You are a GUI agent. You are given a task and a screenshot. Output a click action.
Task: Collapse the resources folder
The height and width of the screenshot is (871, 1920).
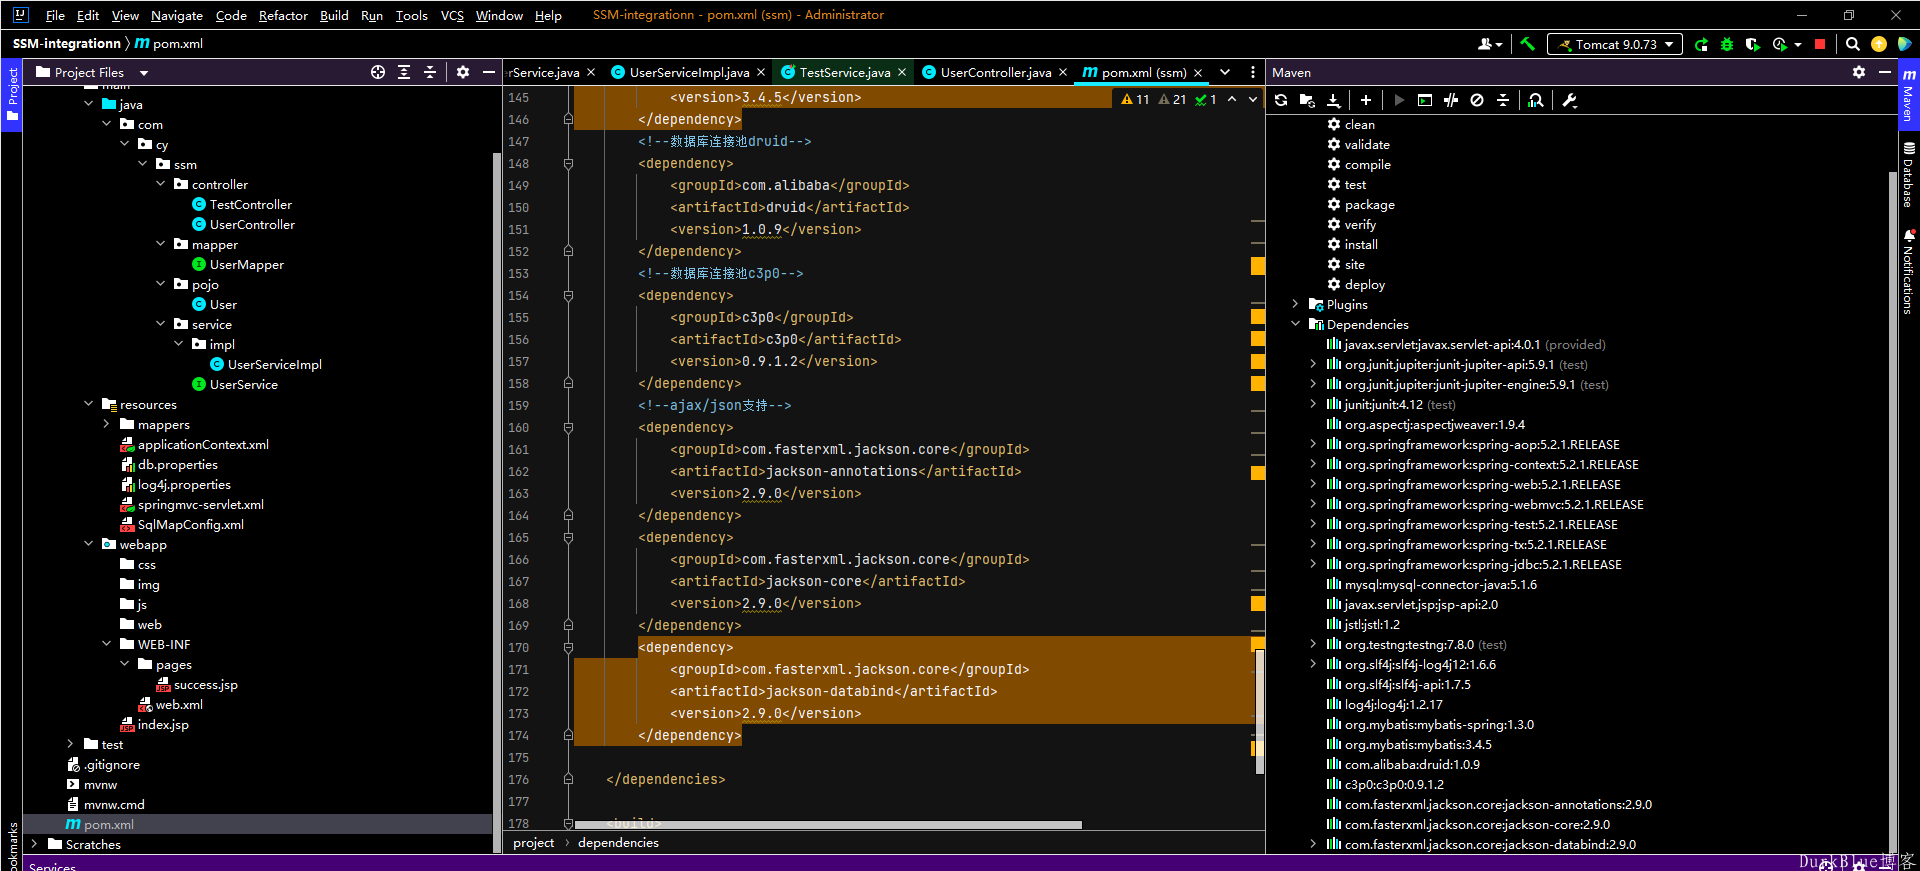click(89, 404)
